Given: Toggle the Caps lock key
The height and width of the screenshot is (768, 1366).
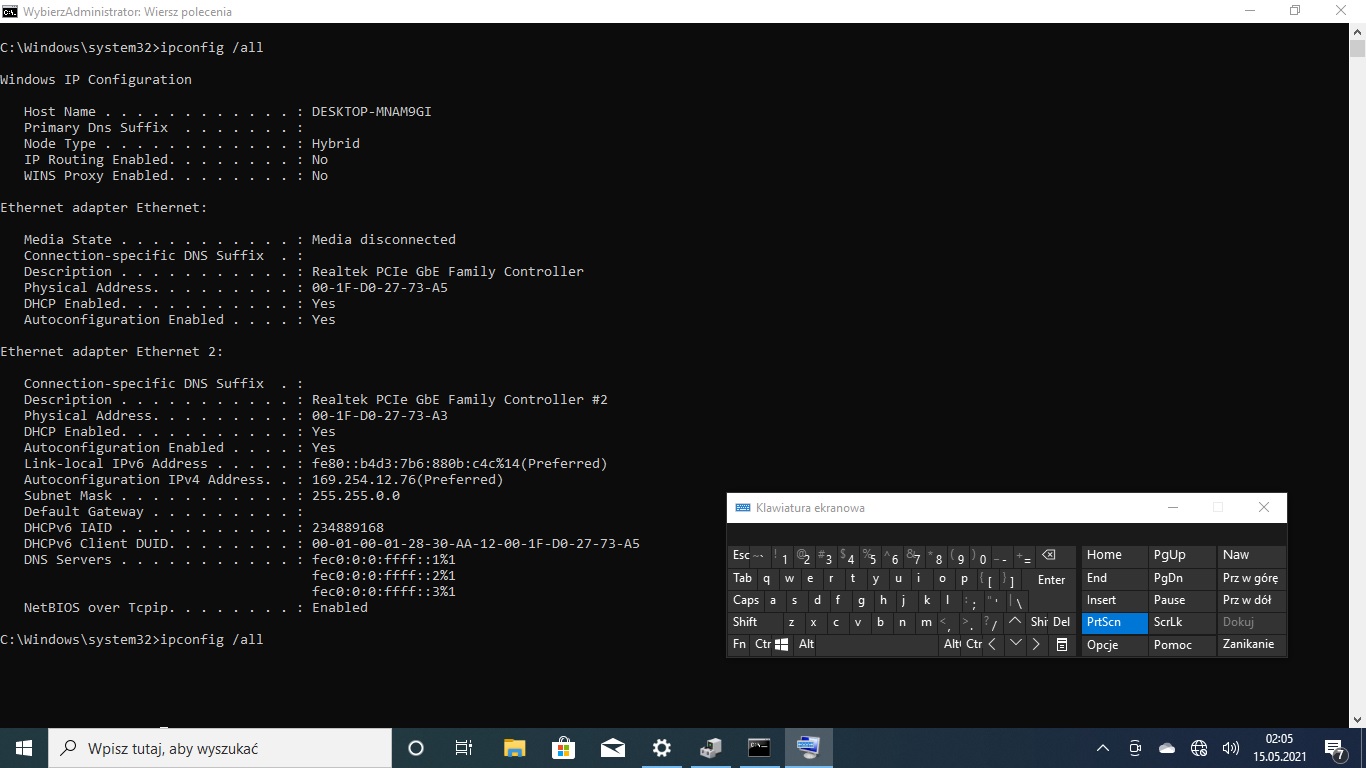Looking at the screenshot, I should 746,600.
